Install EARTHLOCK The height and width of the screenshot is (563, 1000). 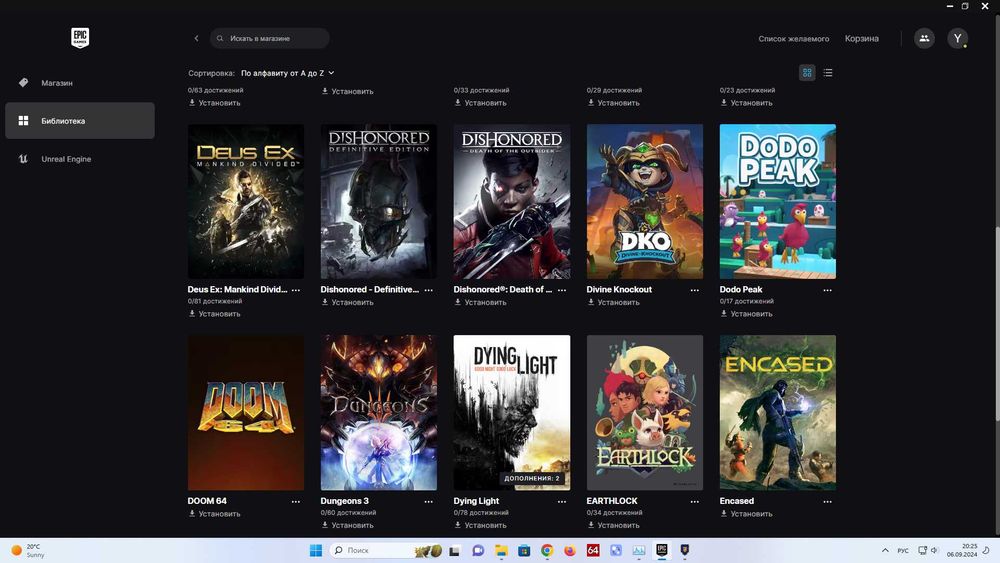[x=613, y=525]
